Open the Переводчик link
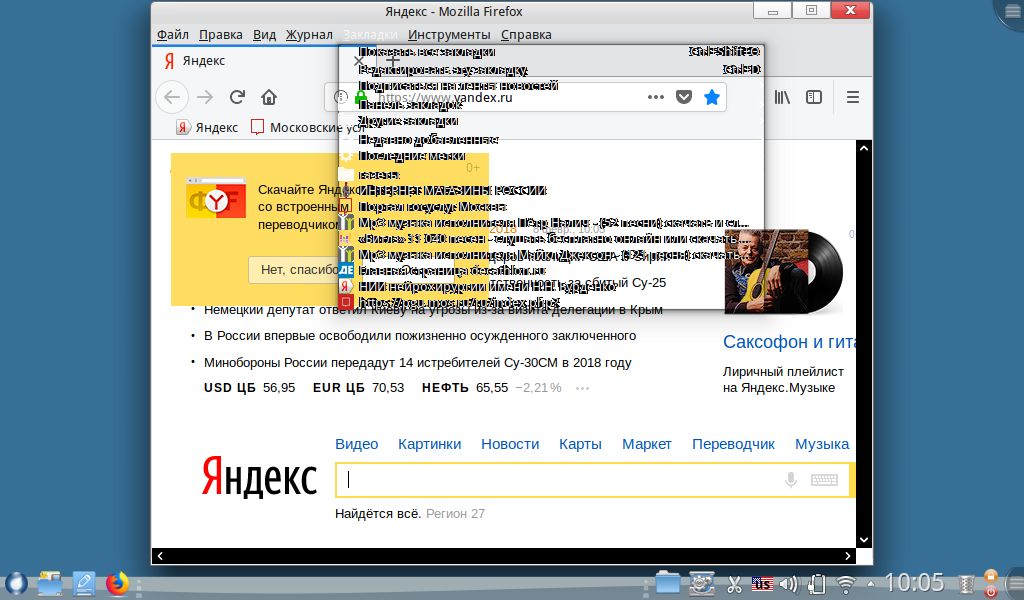Image resolution: width=1024 pixels, height=600 pixels. point(733,444)
